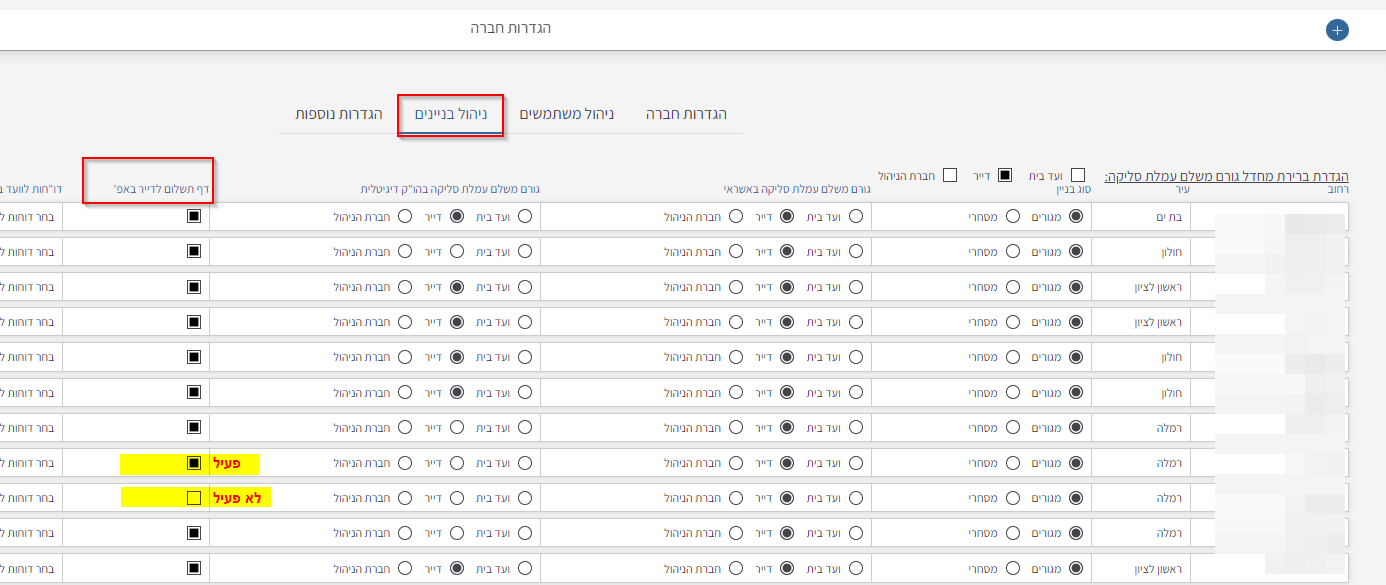Open the בחר דוחות dropdown in בת ים row
This screenshot has width=1386, height=585.
tap(30, 216)
